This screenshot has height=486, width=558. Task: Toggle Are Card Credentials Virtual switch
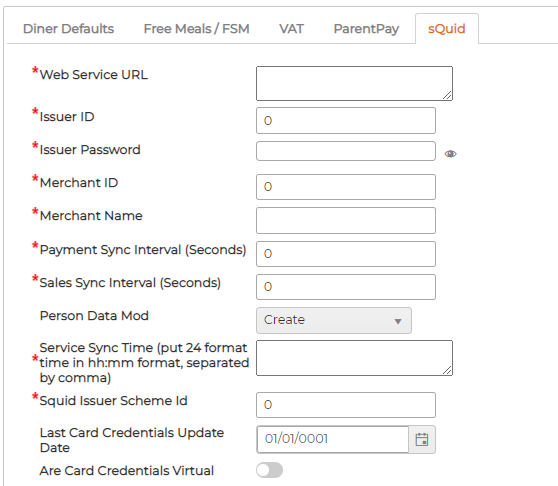click(269, 470)
